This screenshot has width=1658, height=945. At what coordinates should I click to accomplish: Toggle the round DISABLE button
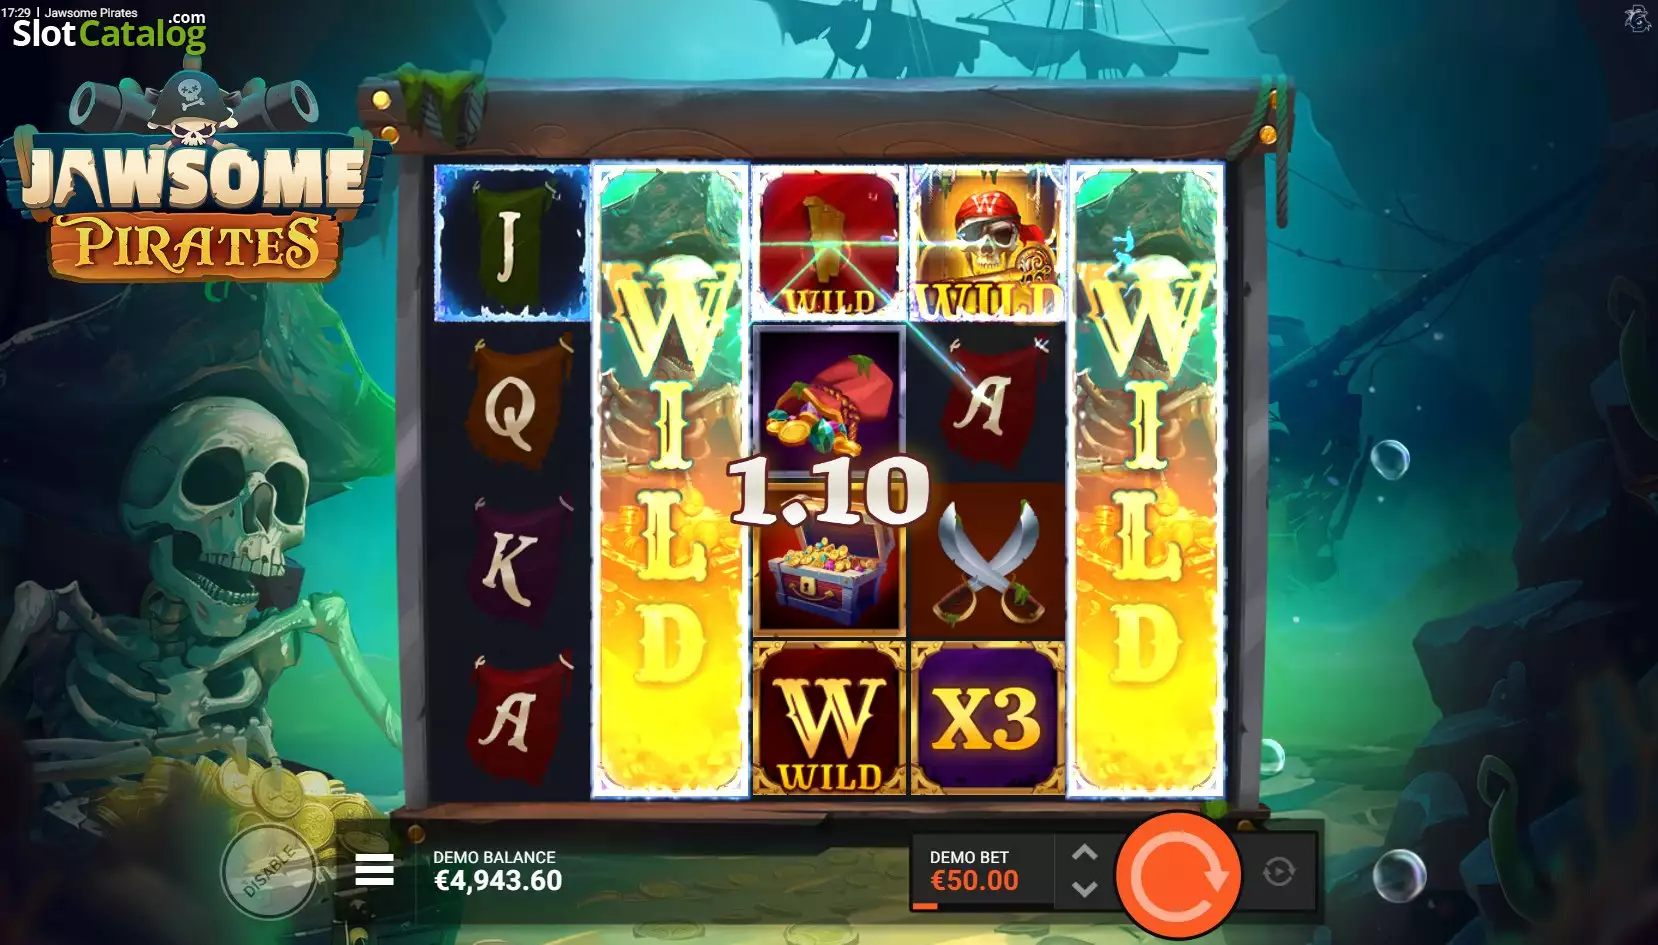268,873
